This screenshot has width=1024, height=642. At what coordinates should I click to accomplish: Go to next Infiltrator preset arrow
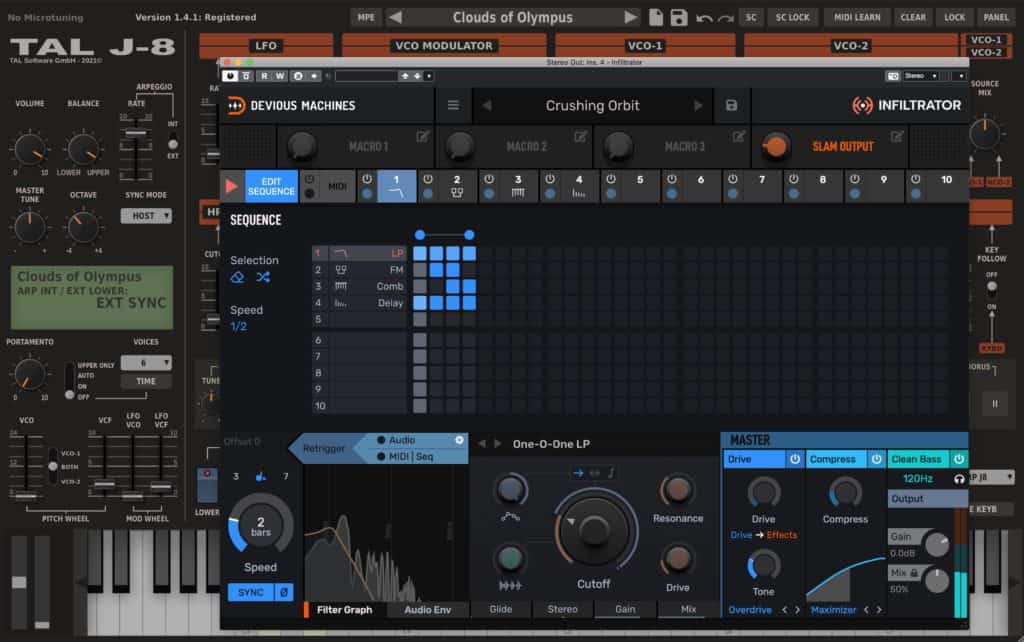coord(698,105)
